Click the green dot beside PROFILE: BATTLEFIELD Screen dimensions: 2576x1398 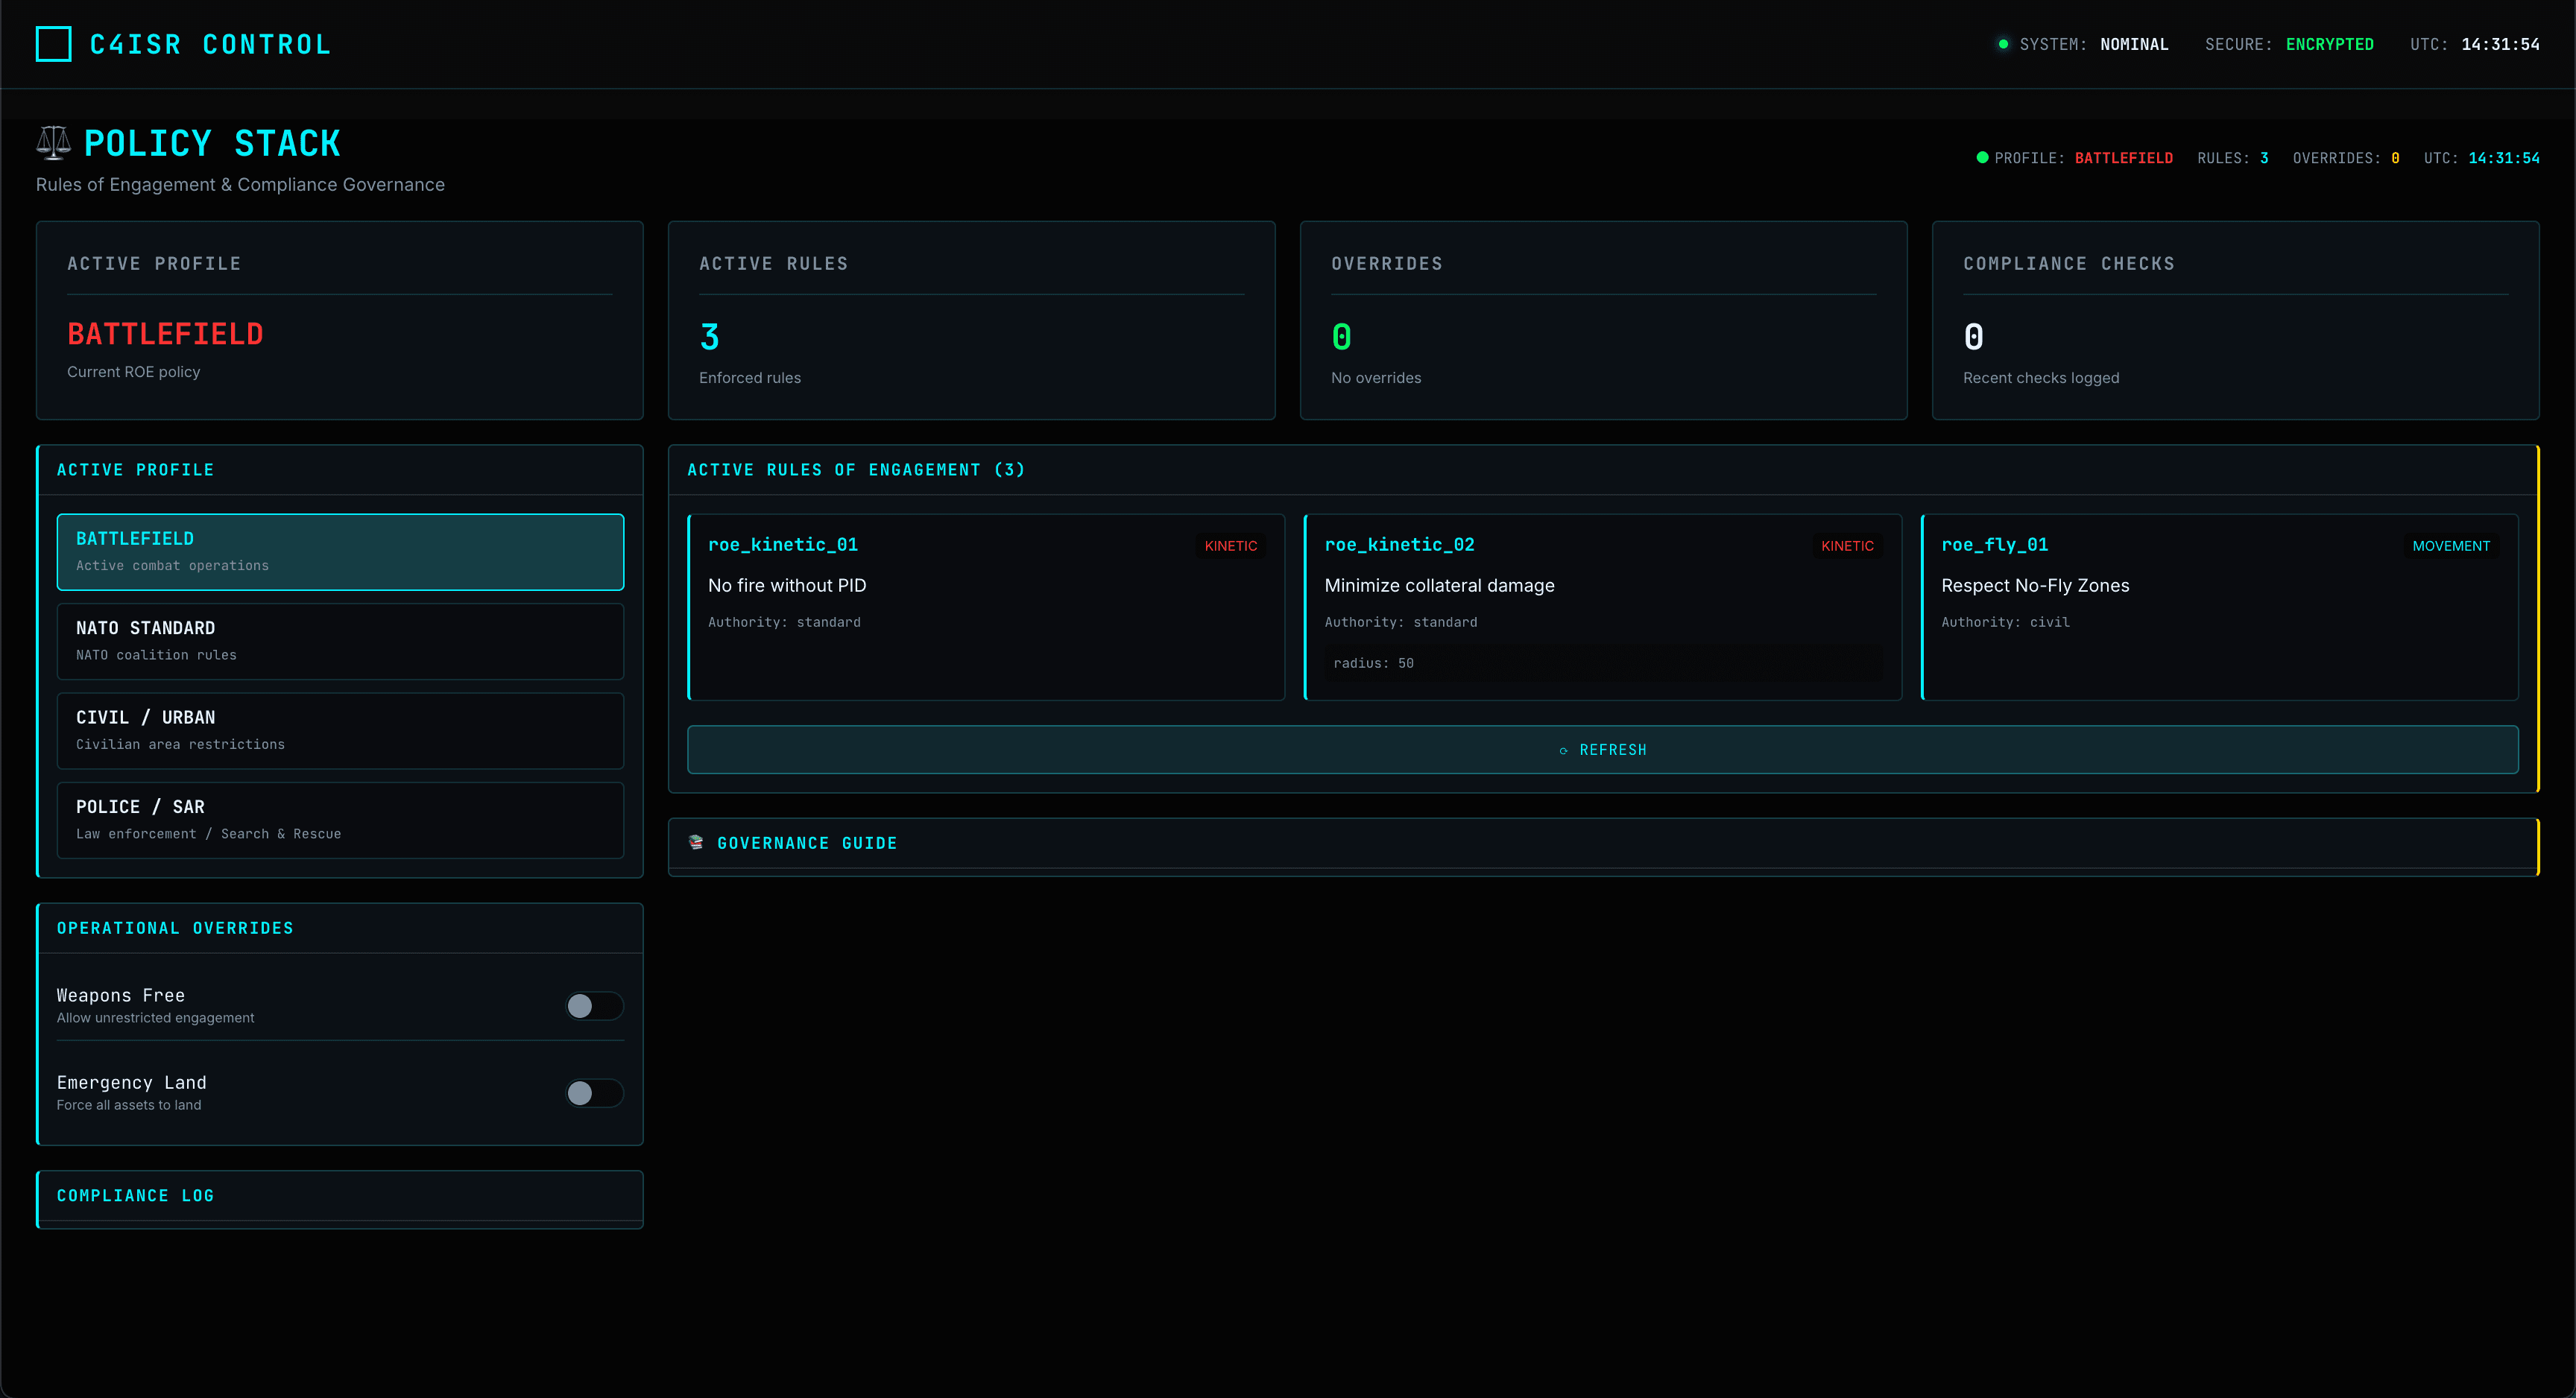tap(1983, 157)
